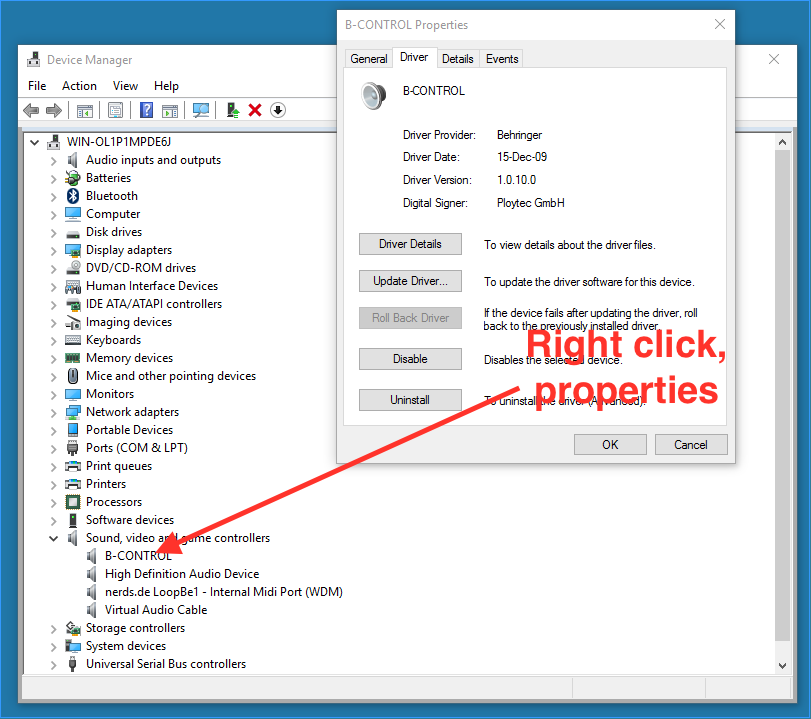Click the Back arrow in Device Manager toolbar
This screenshot has height=719, width=811.
(x=32, y=110)
